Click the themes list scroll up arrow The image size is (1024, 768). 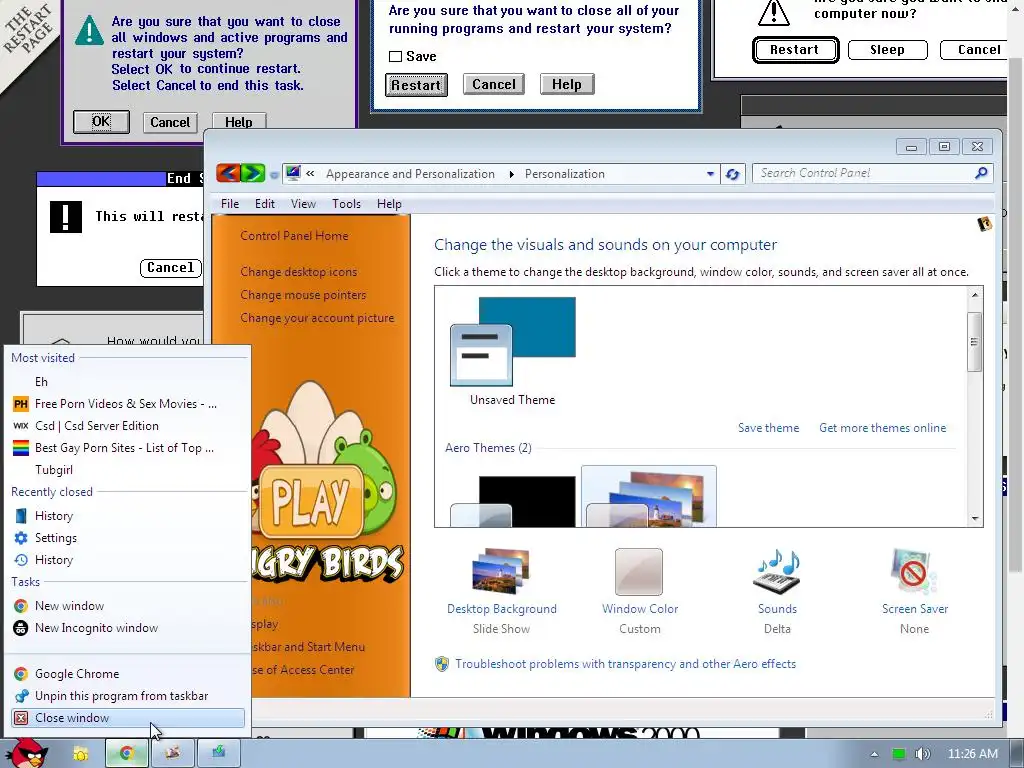975,295
